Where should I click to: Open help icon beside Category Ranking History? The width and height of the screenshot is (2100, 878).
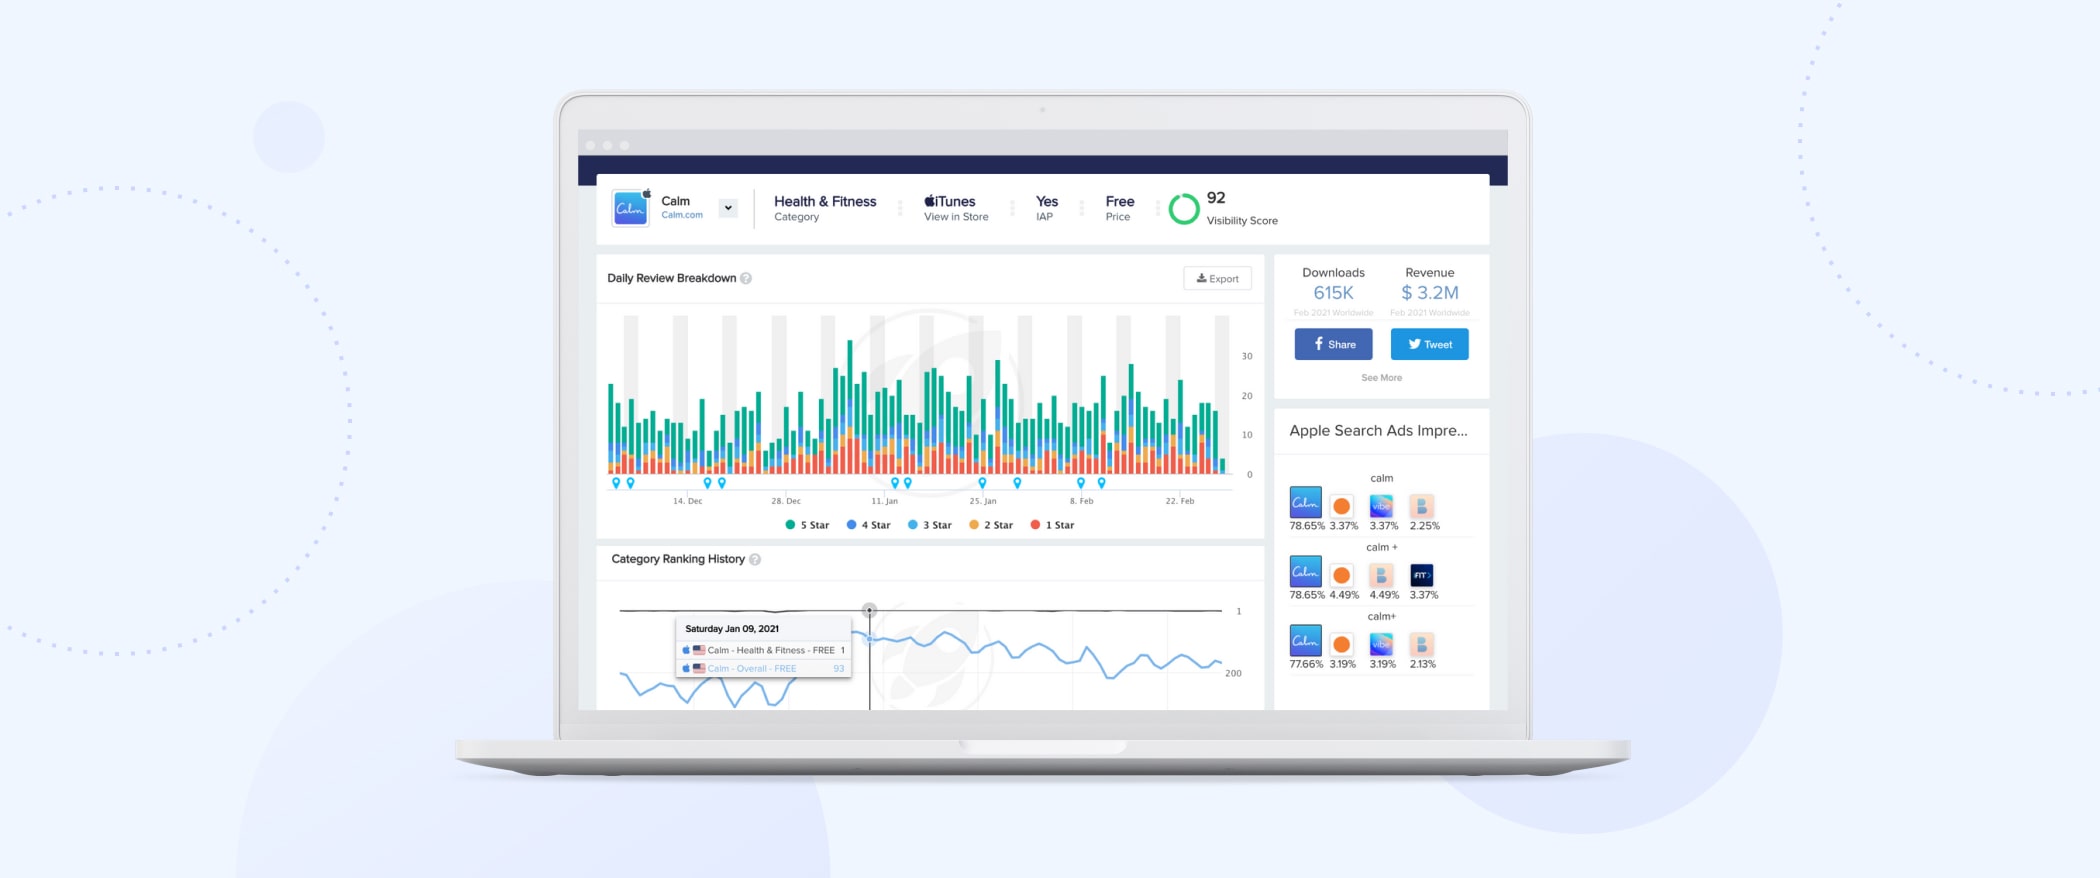[755, 559]
